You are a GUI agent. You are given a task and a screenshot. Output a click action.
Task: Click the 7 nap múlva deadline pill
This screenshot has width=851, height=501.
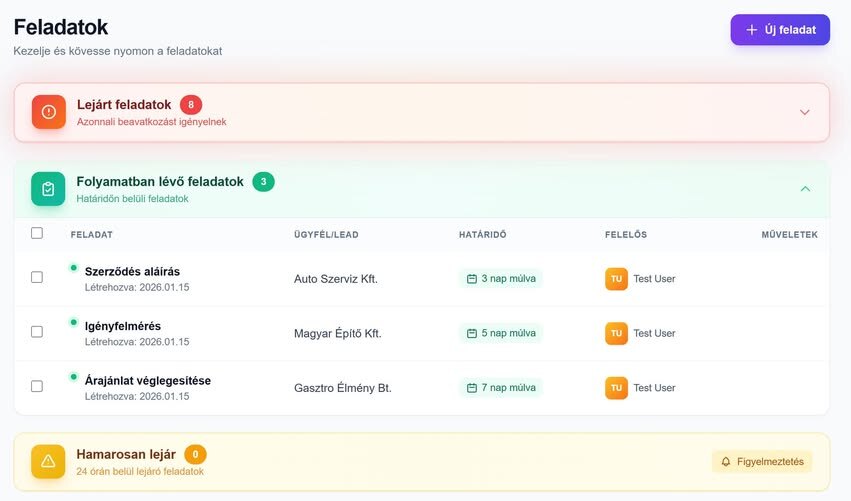click(x=501, y=388)
